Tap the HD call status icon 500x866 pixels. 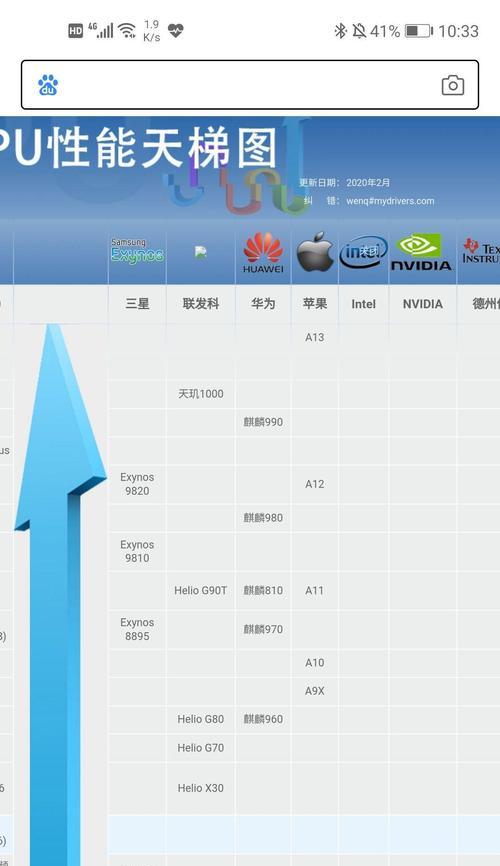pyautogui.click(x=76, y=31)
